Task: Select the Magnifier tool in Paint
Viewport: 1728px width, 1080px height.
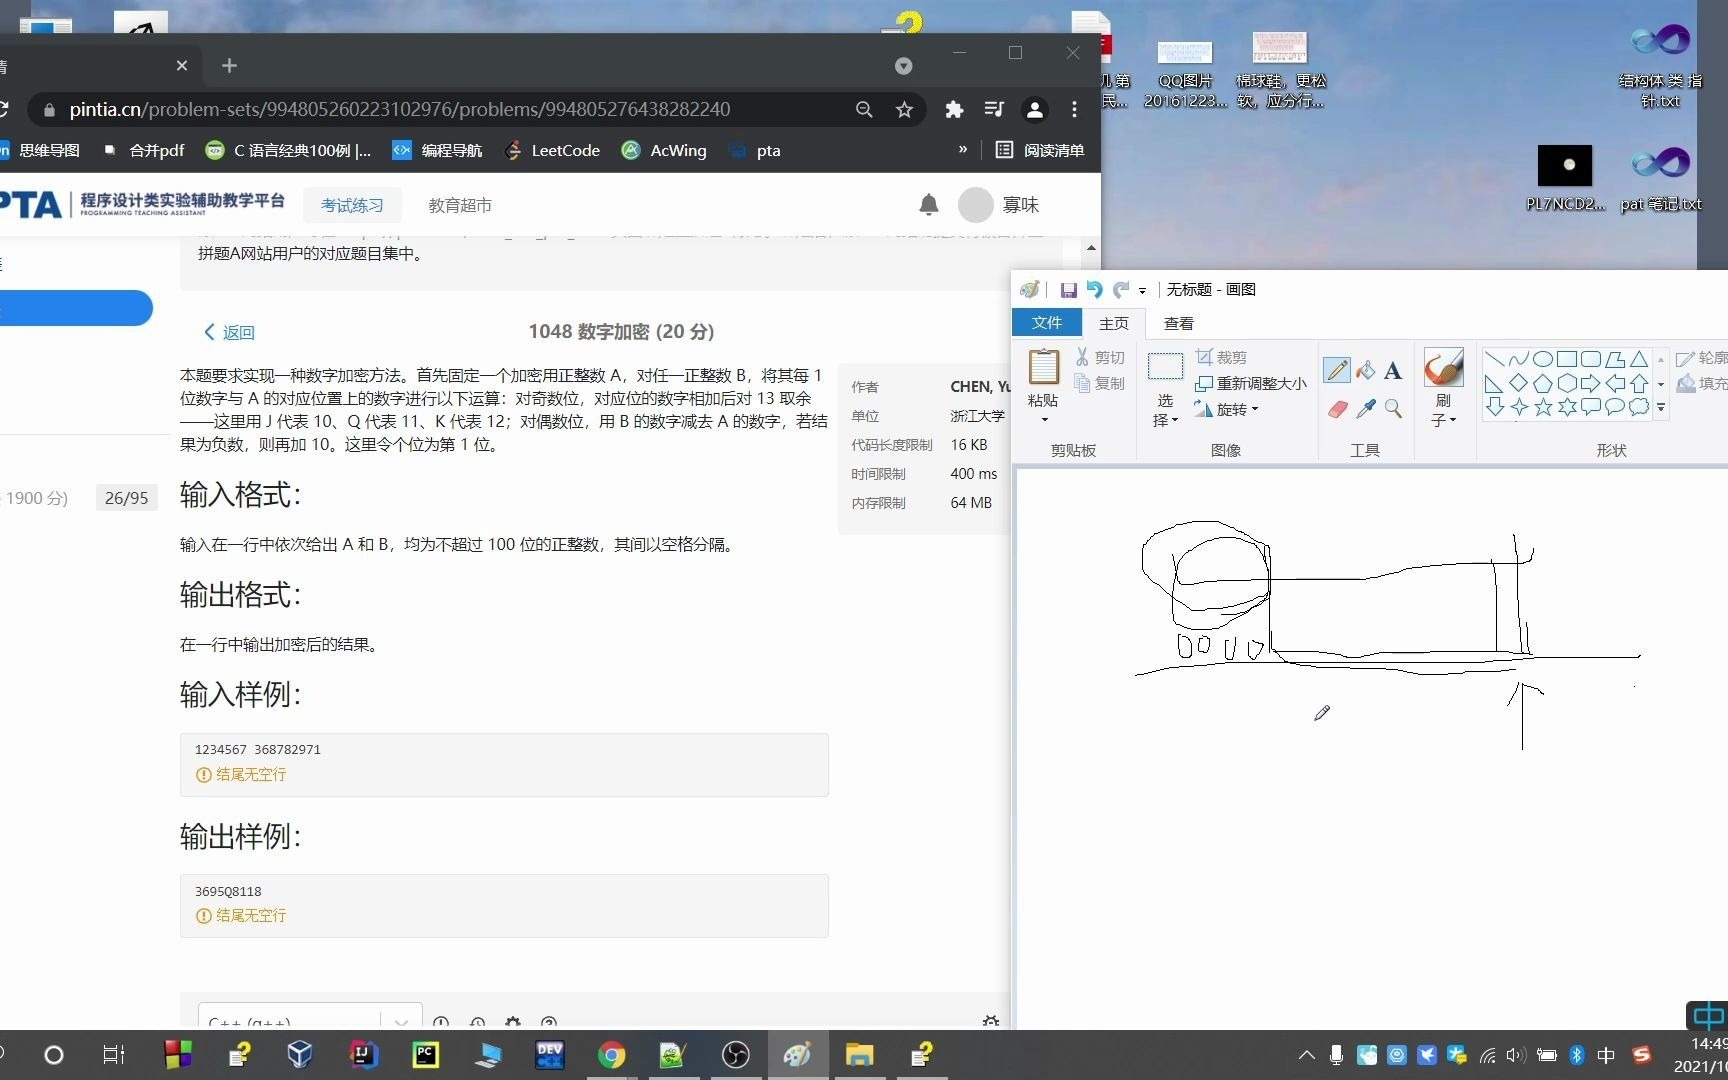Action: [1393, 409]
